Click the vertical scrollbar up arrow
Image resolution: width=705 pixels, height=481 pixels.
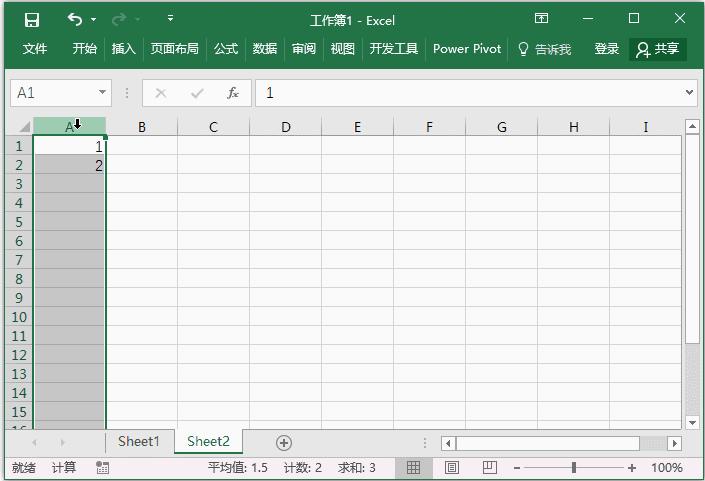(692, 126)
